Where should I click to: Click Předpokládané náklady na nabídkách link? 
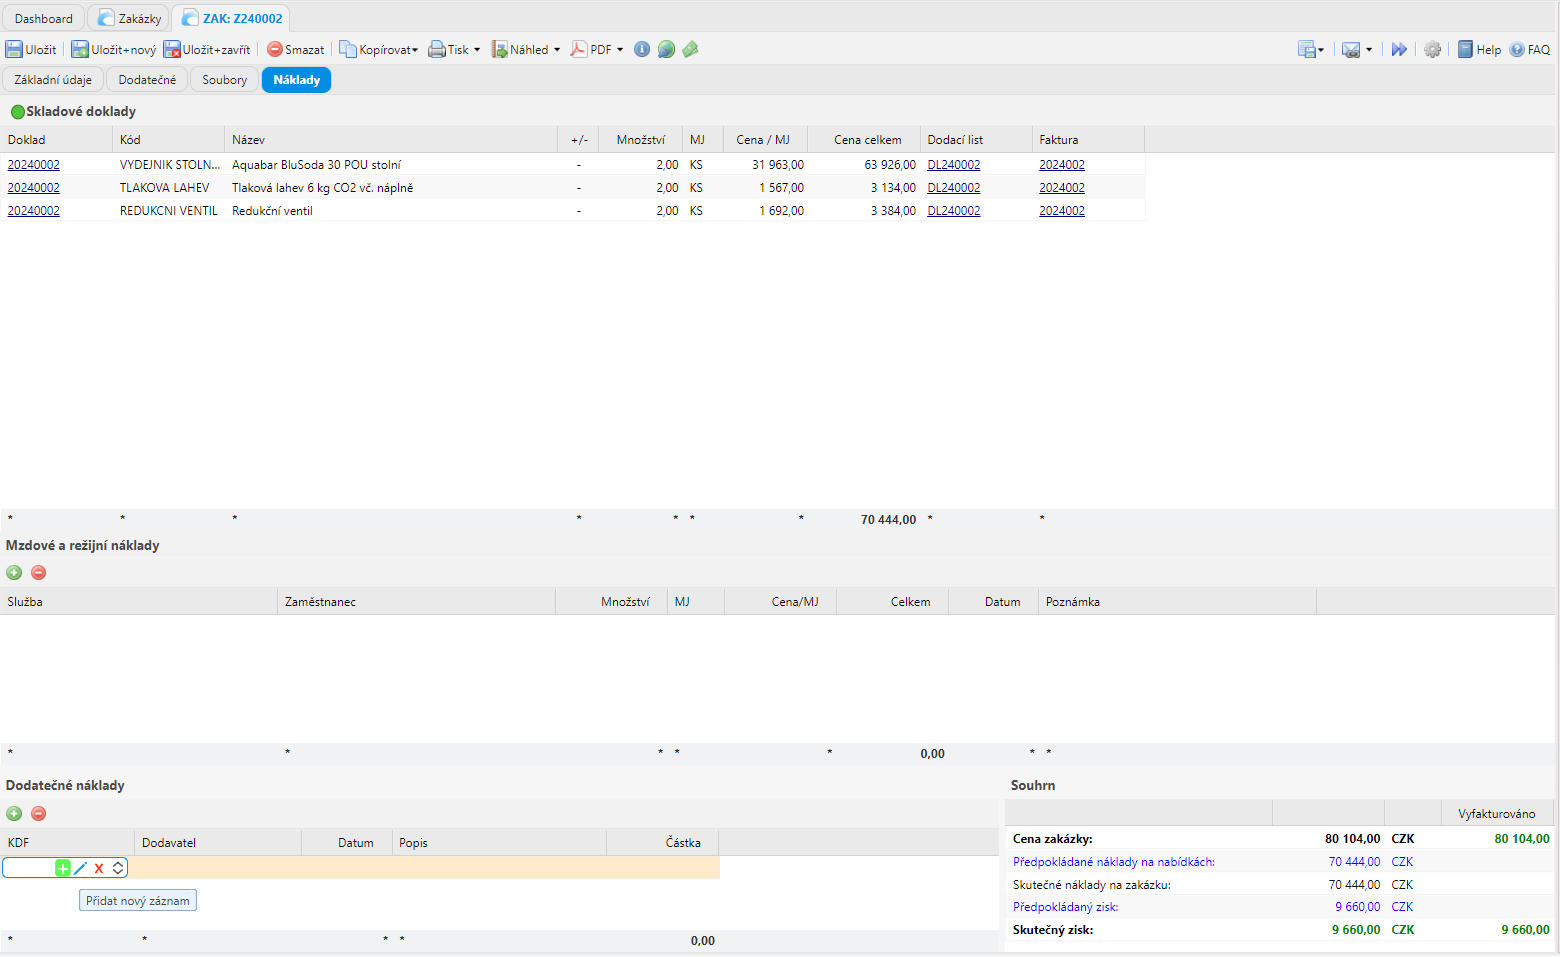1113,862
